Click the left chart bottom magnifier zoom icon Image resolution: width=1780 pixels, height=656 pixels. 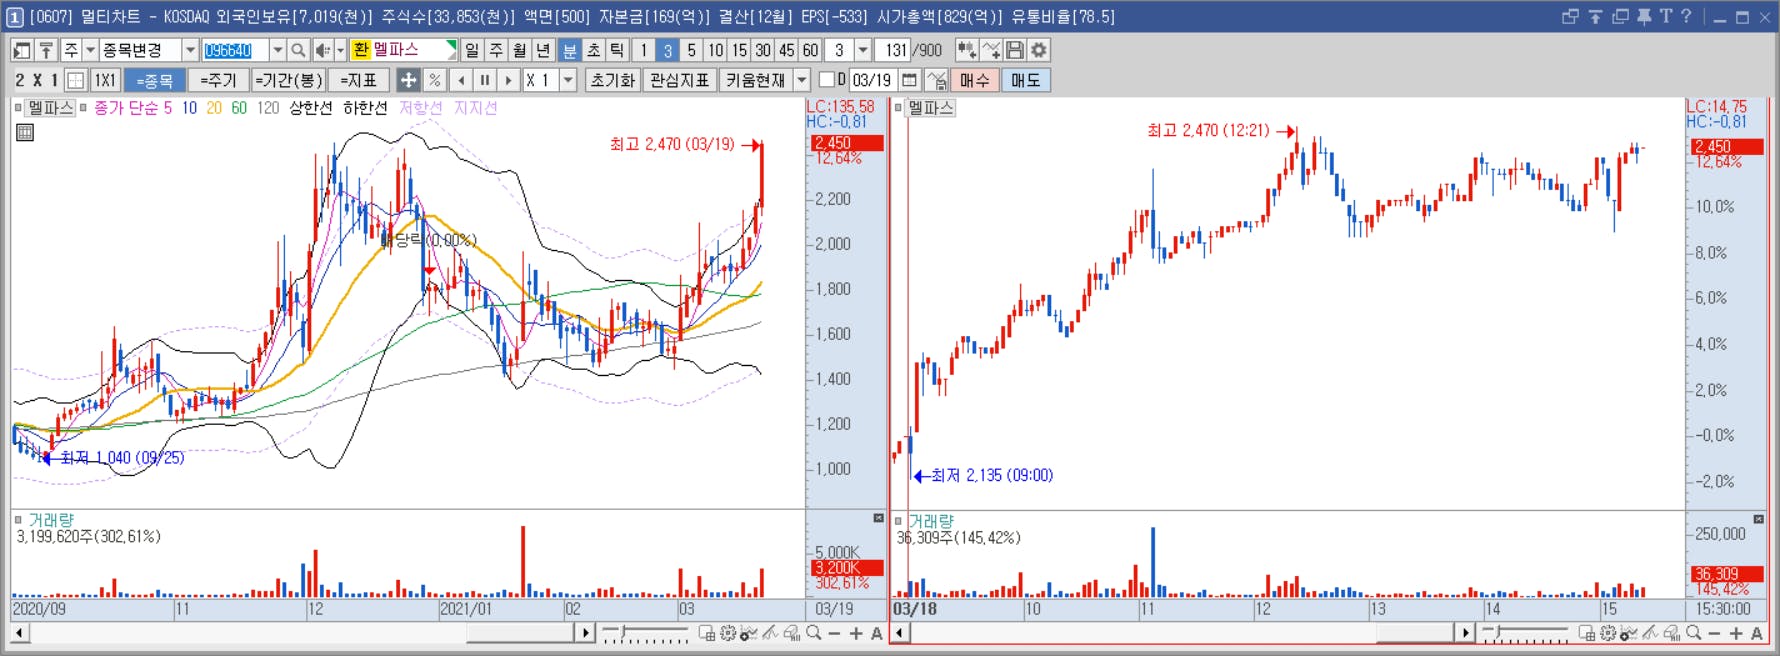814,633
